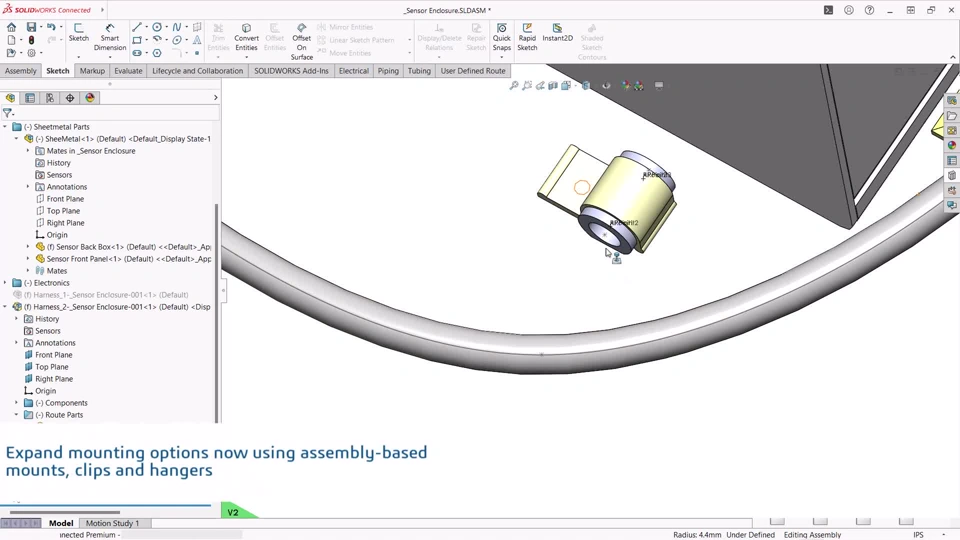
Task: Open the Help question mark icon
Action: coord(869,10)
